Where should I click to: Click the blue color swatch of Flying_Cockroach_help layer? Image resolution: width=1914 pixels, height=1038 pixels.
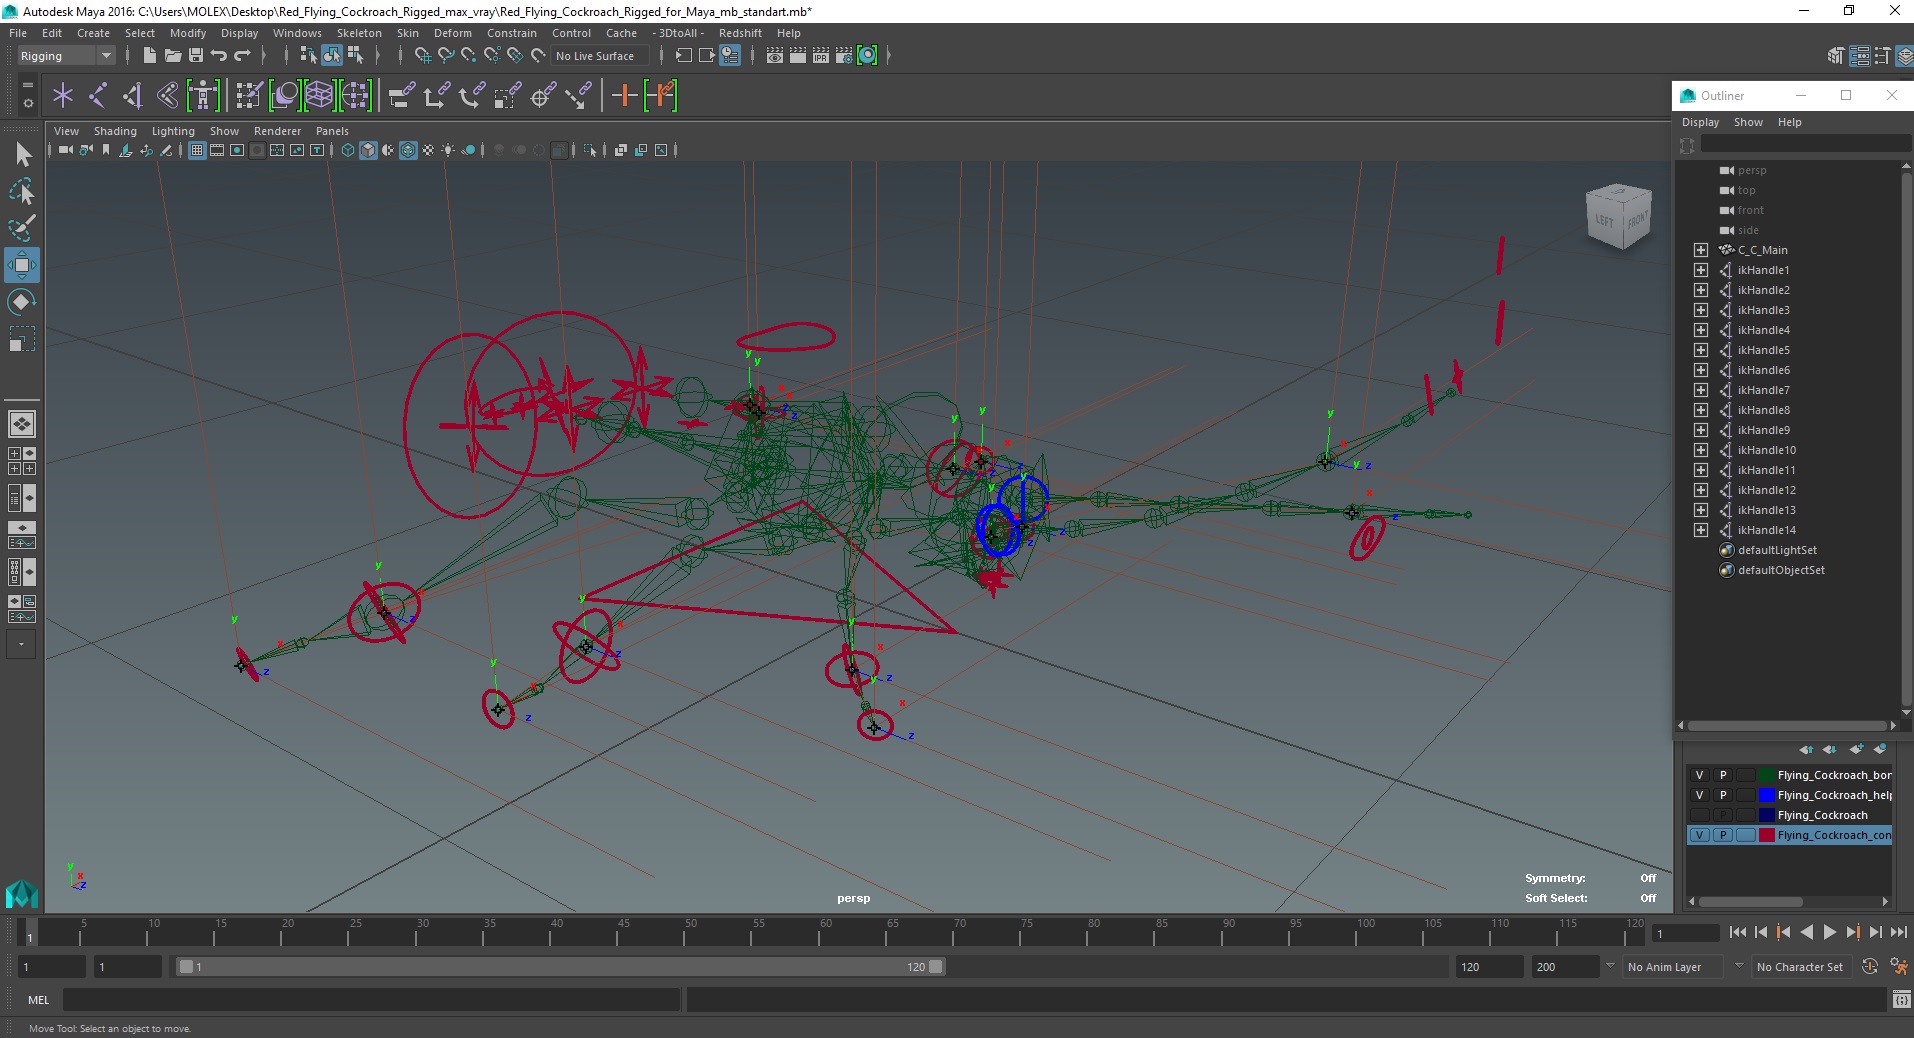[1767, 795]
